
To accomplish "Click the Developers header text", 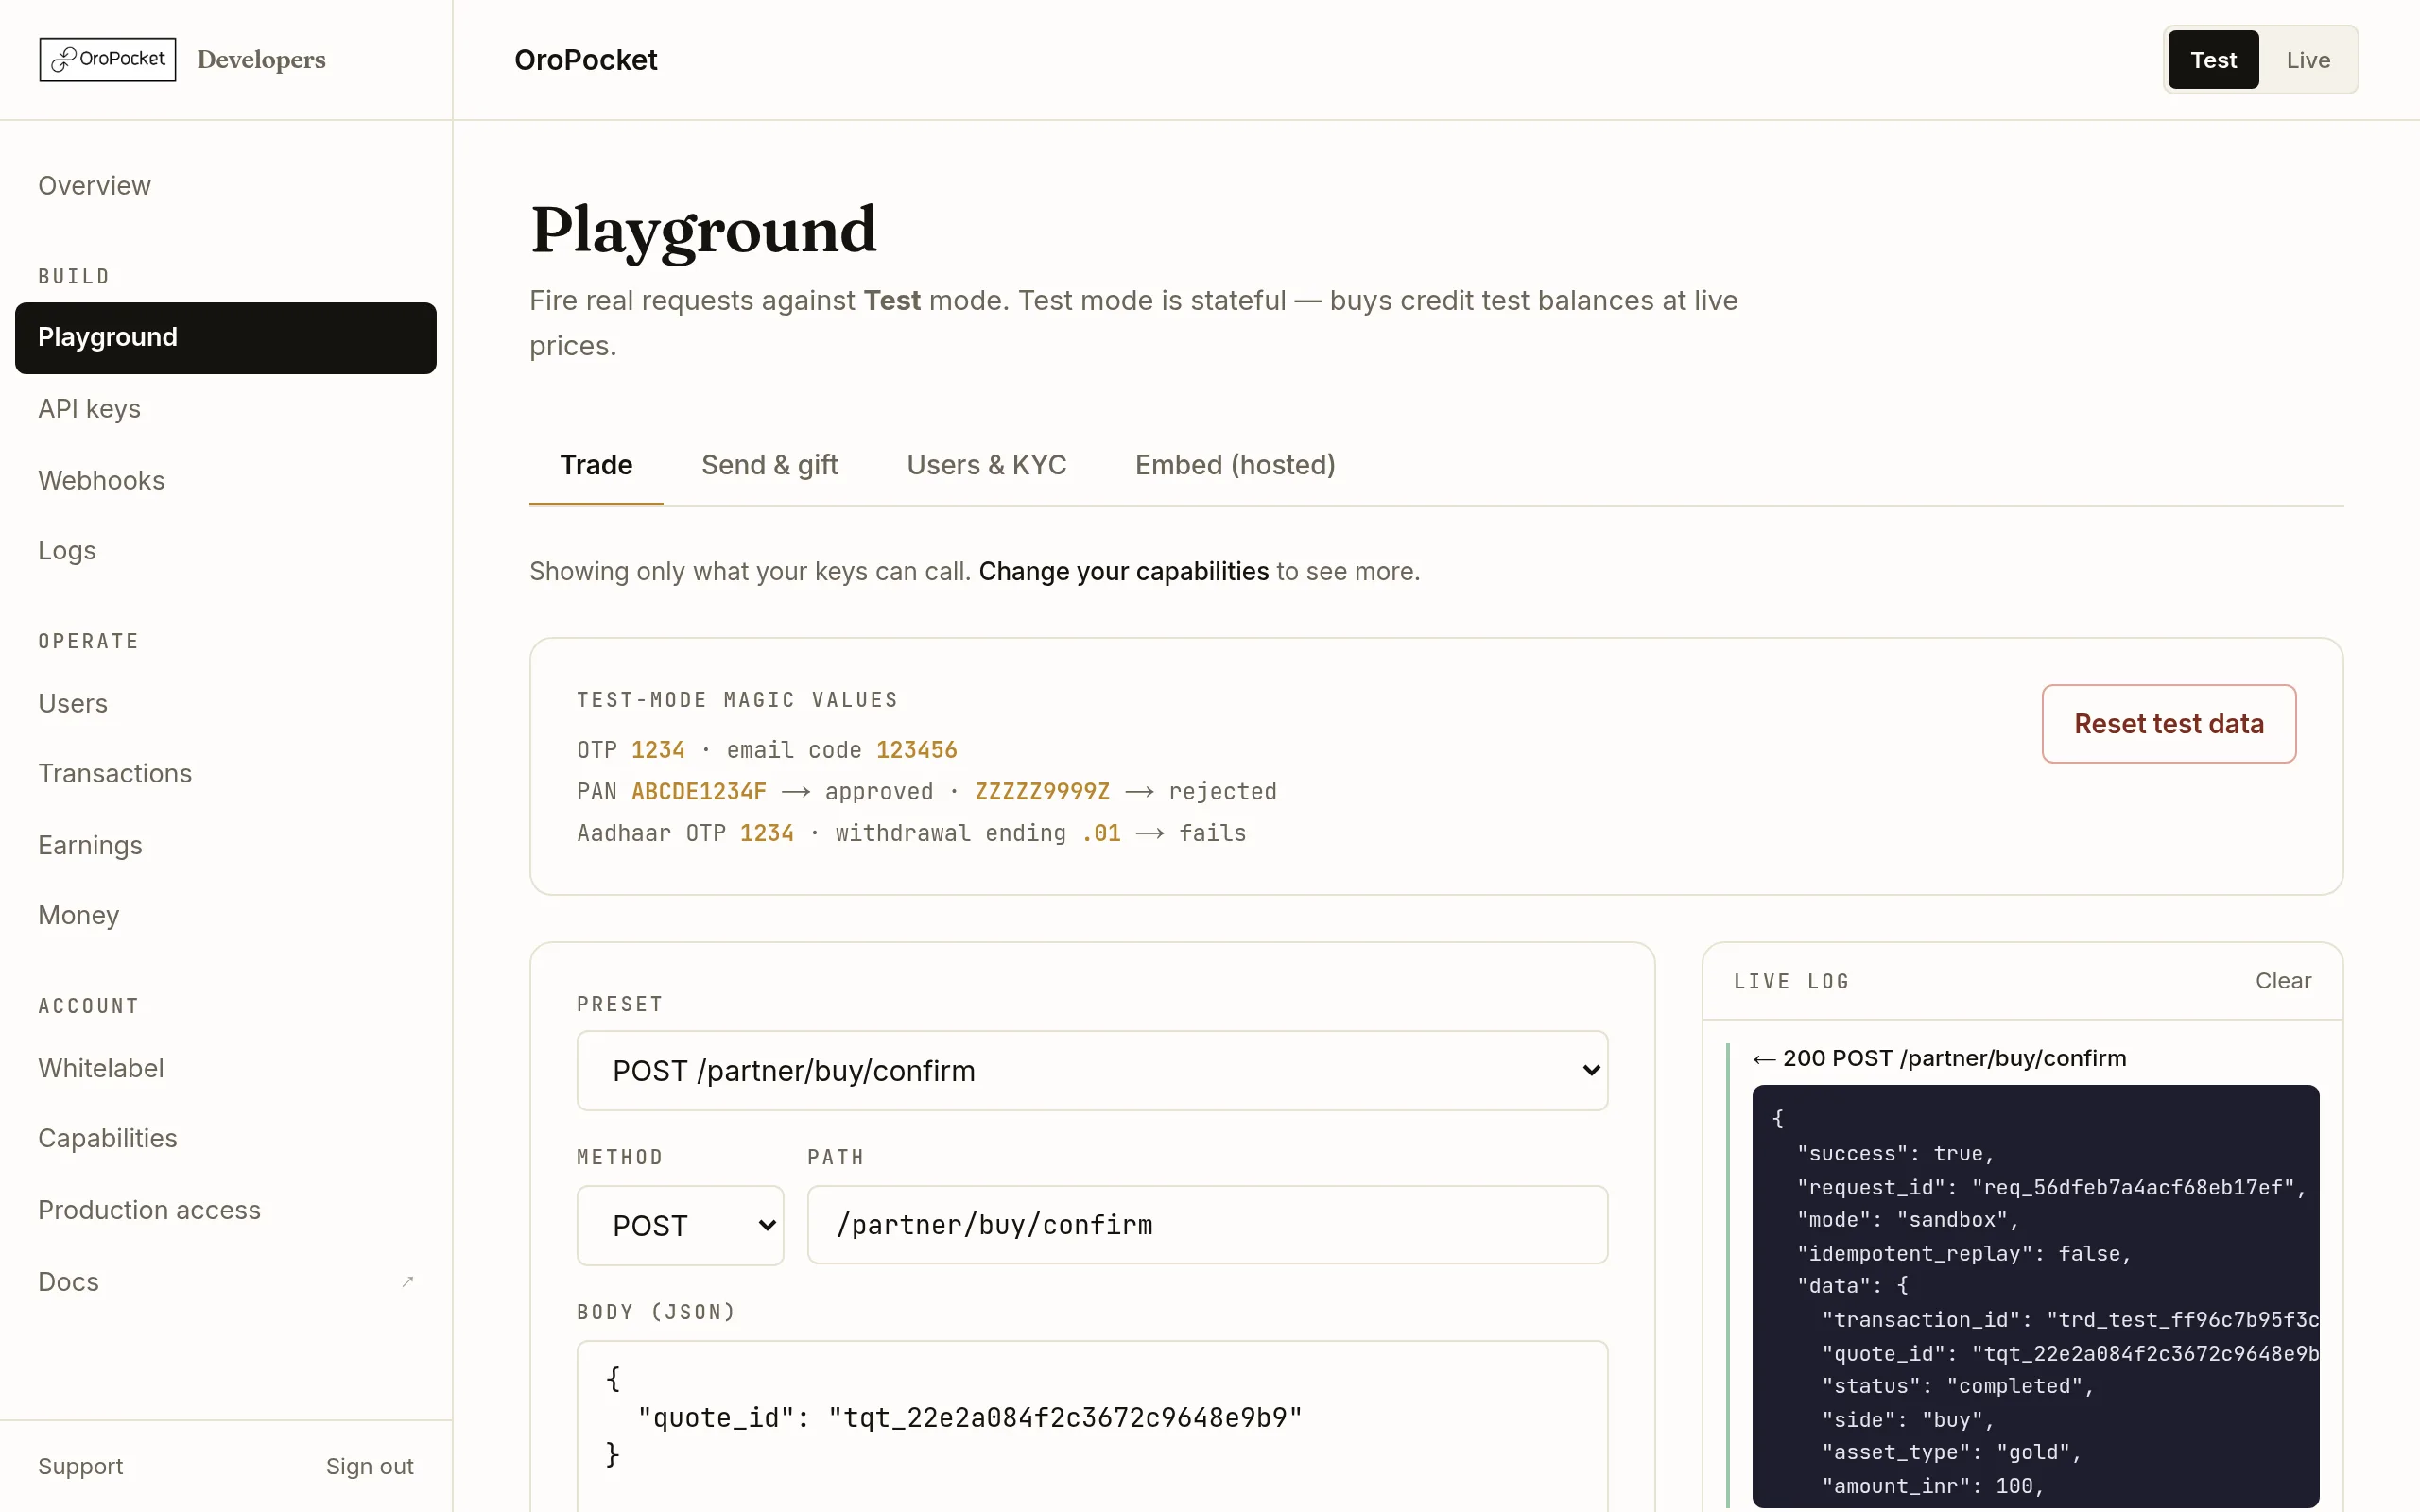I will click(x=261, y=60).
